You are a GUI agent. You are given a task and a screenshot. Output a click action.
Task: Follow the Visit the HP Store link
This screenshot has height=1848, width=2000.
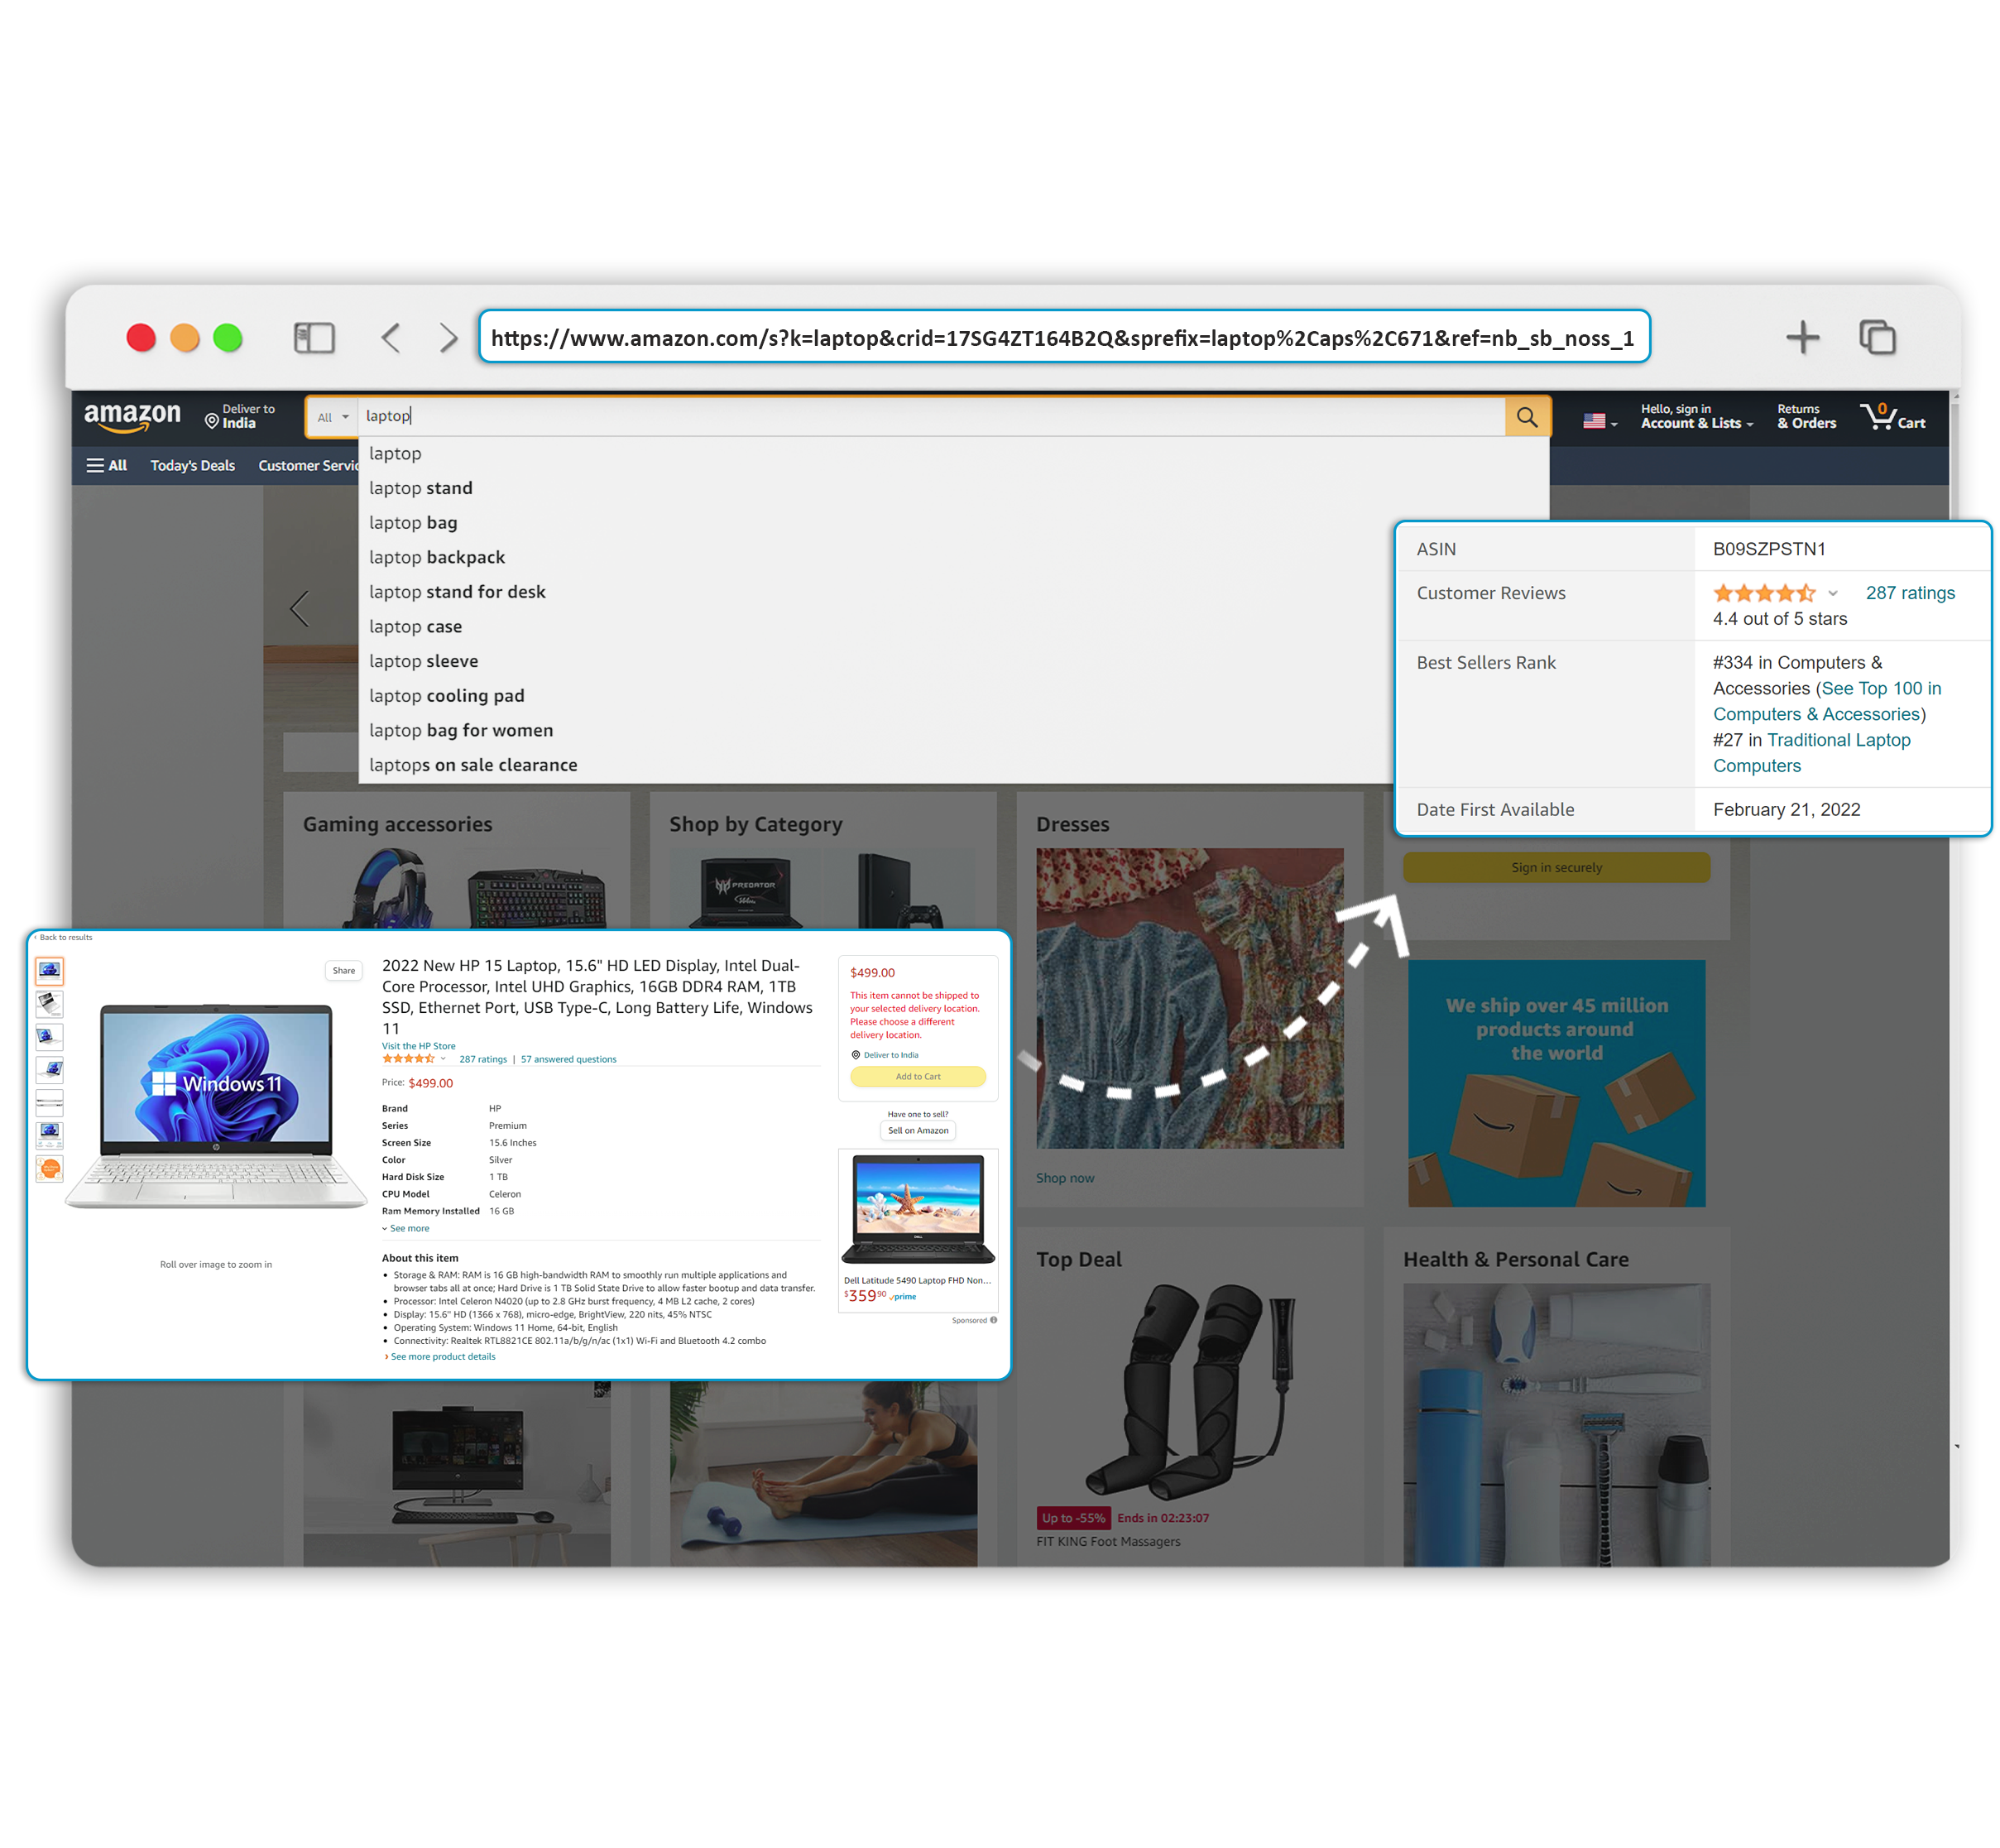coord(418,1046)
